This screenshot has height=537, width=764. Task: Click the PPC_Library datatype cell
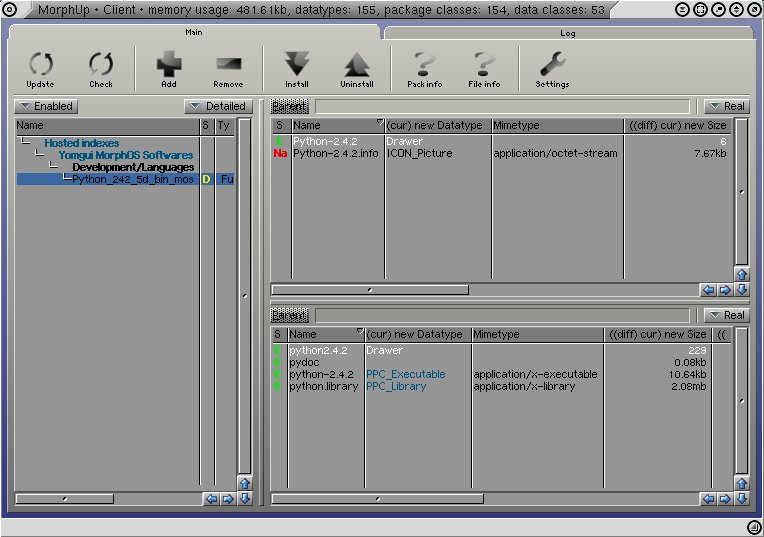coord(396,386)
